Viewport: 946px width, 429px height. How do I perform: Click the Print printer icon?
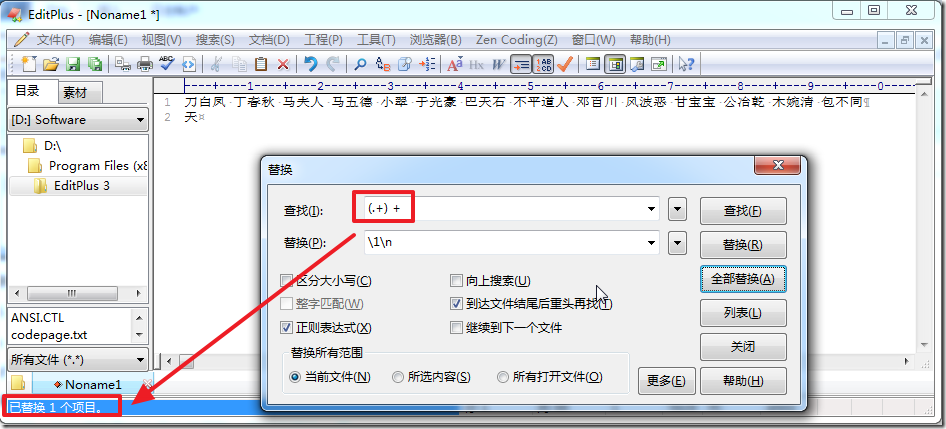145,64
